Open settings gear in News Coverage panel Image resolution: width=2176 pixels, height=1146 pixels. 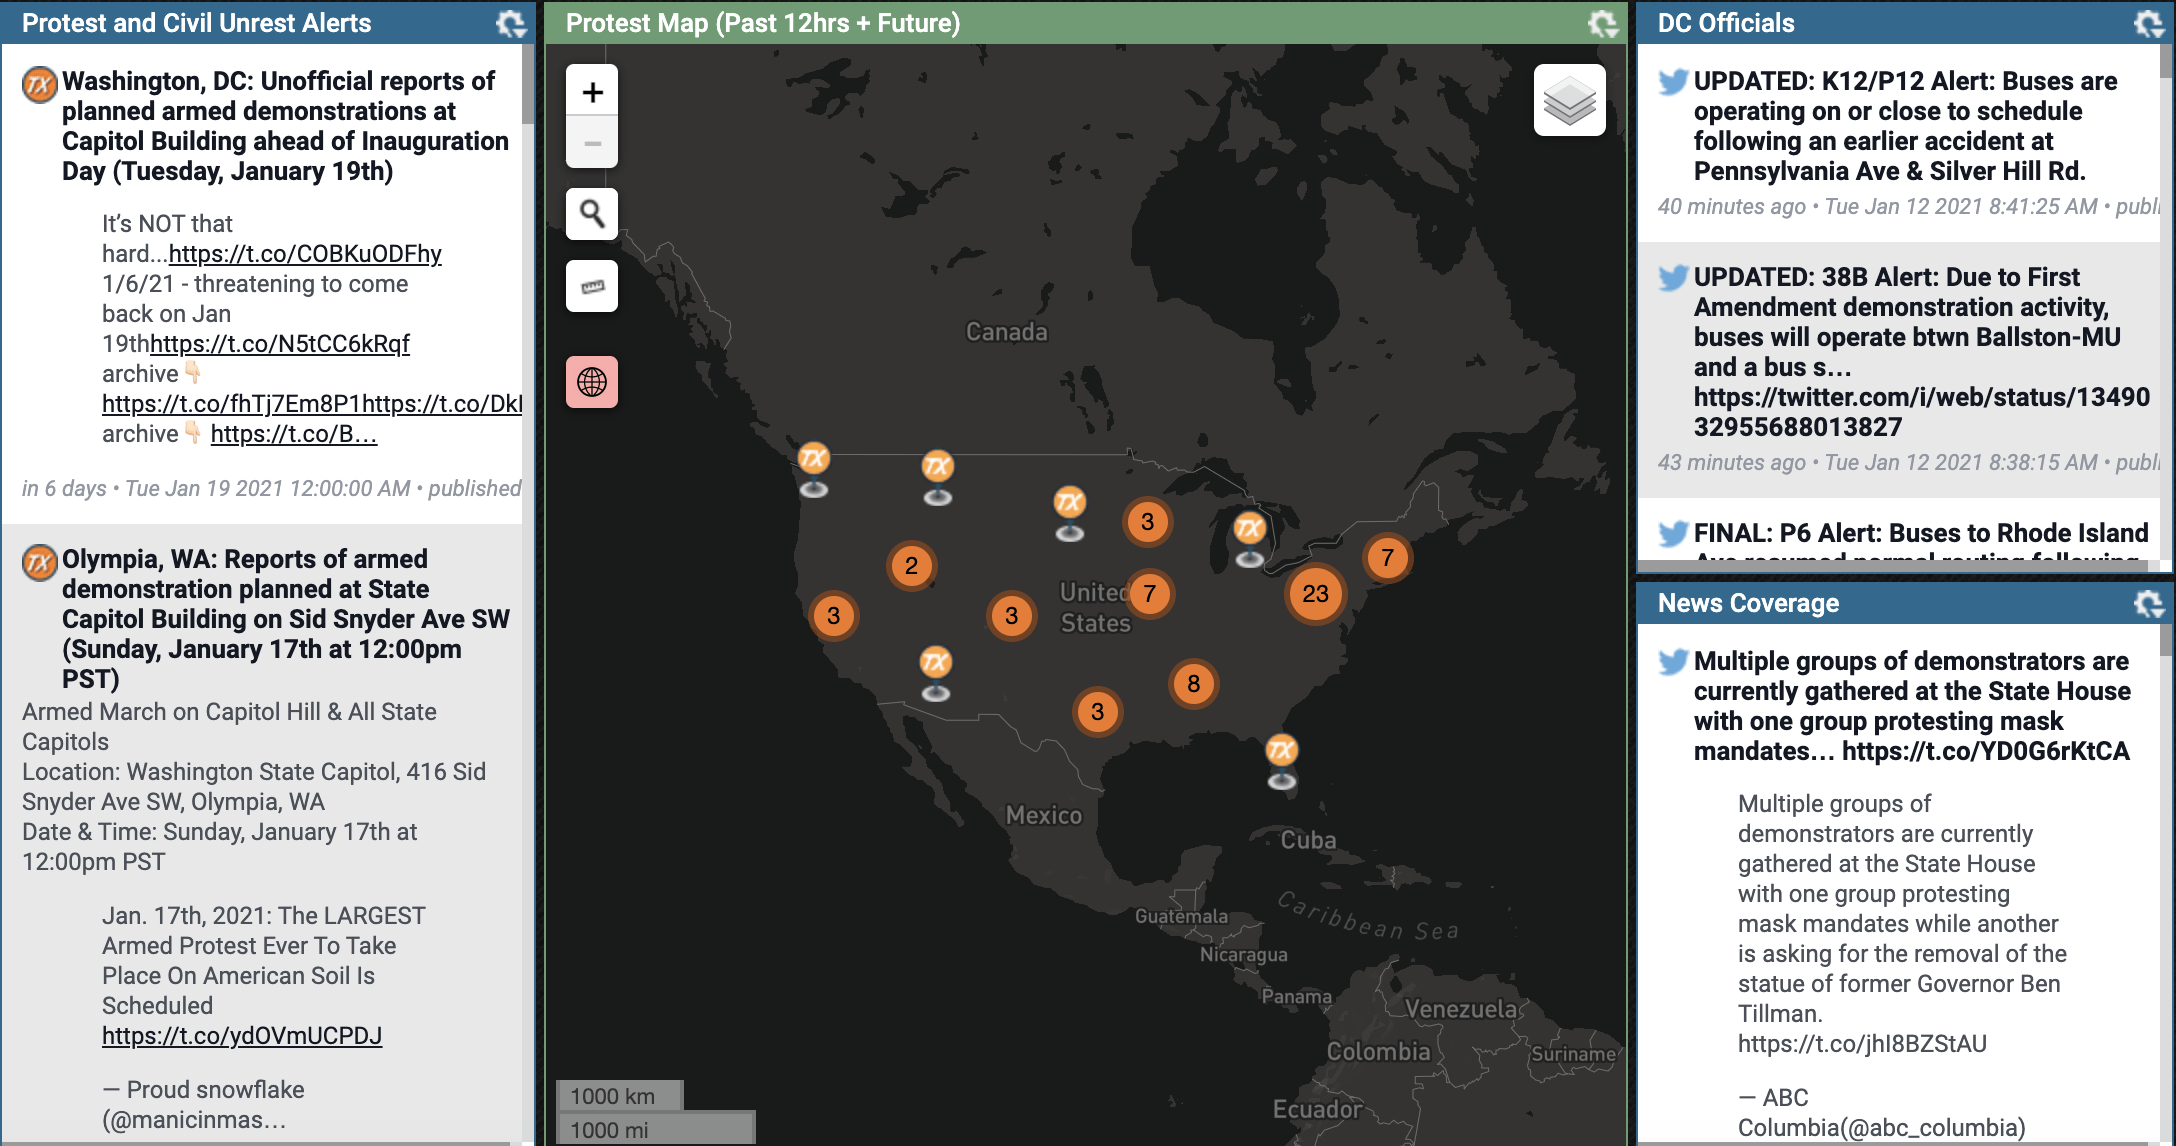pos(2149,603)
